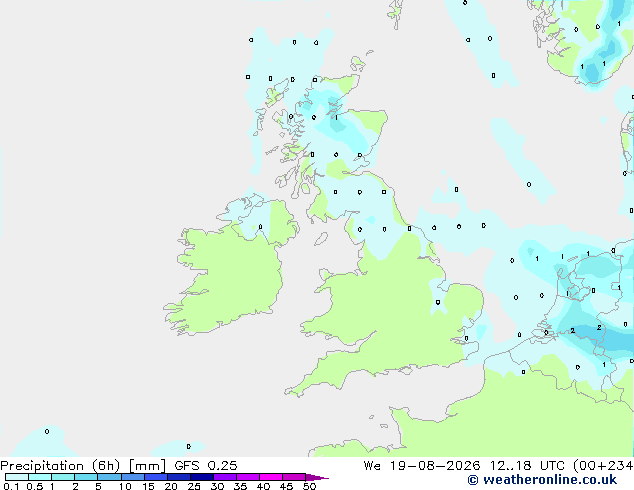The height and width of the screenshot is (490, 634).
Task: Click the legend label '0.5'
Action: point(34,486)
